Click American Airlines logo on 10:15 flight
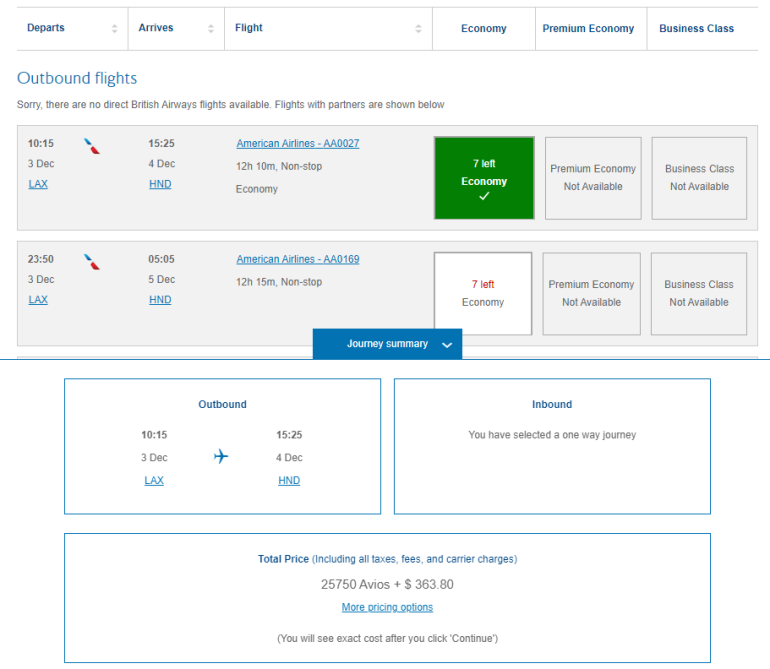This screenshot has height=669, width=770. (x=92, y=146)
